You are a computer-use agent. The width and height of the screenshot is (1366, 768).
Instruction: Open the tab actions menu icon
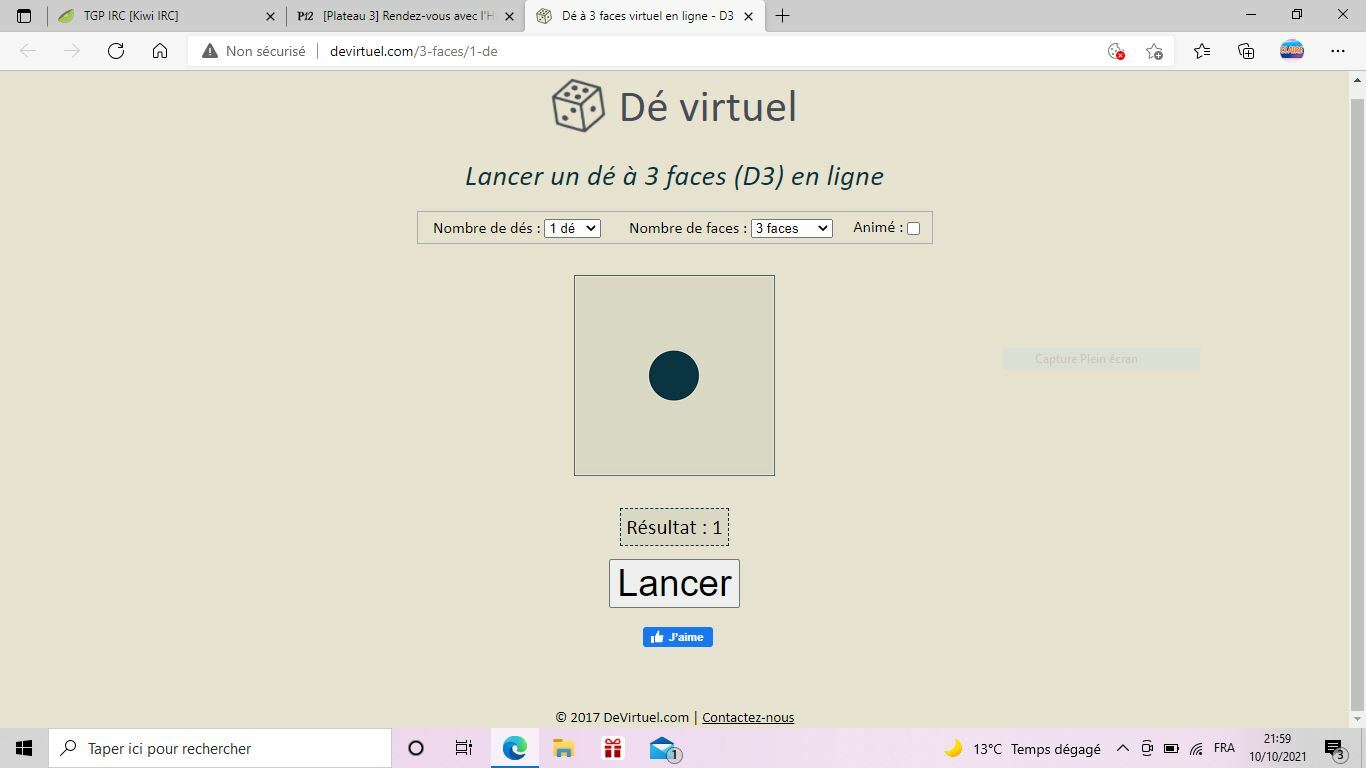pos(24,16)
